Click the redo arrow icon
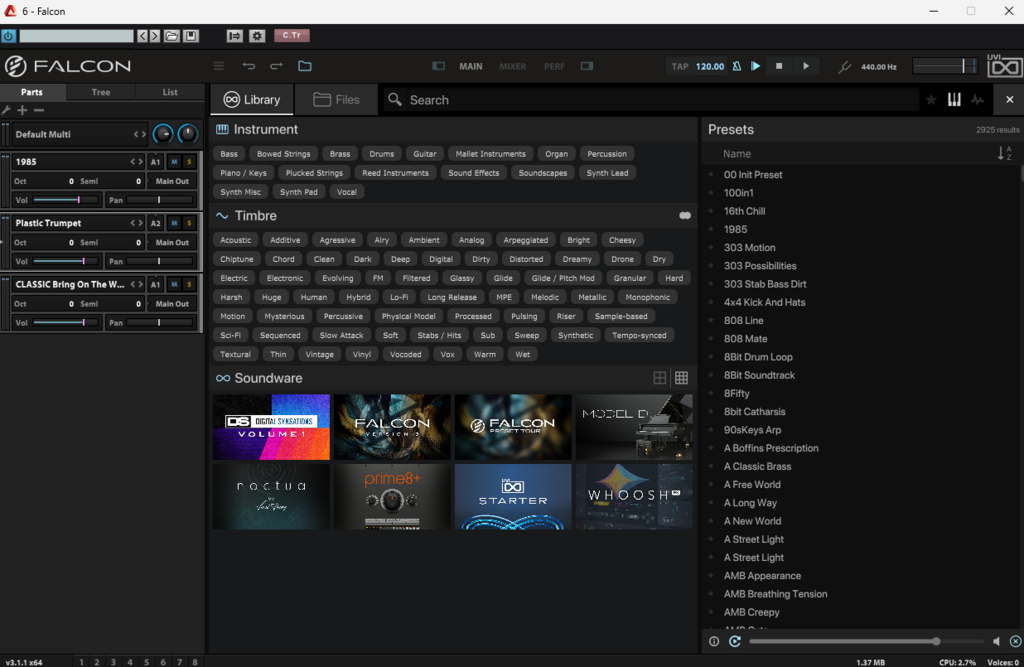Viewport: 1024px width, 667px height. (x=276, y=66)
